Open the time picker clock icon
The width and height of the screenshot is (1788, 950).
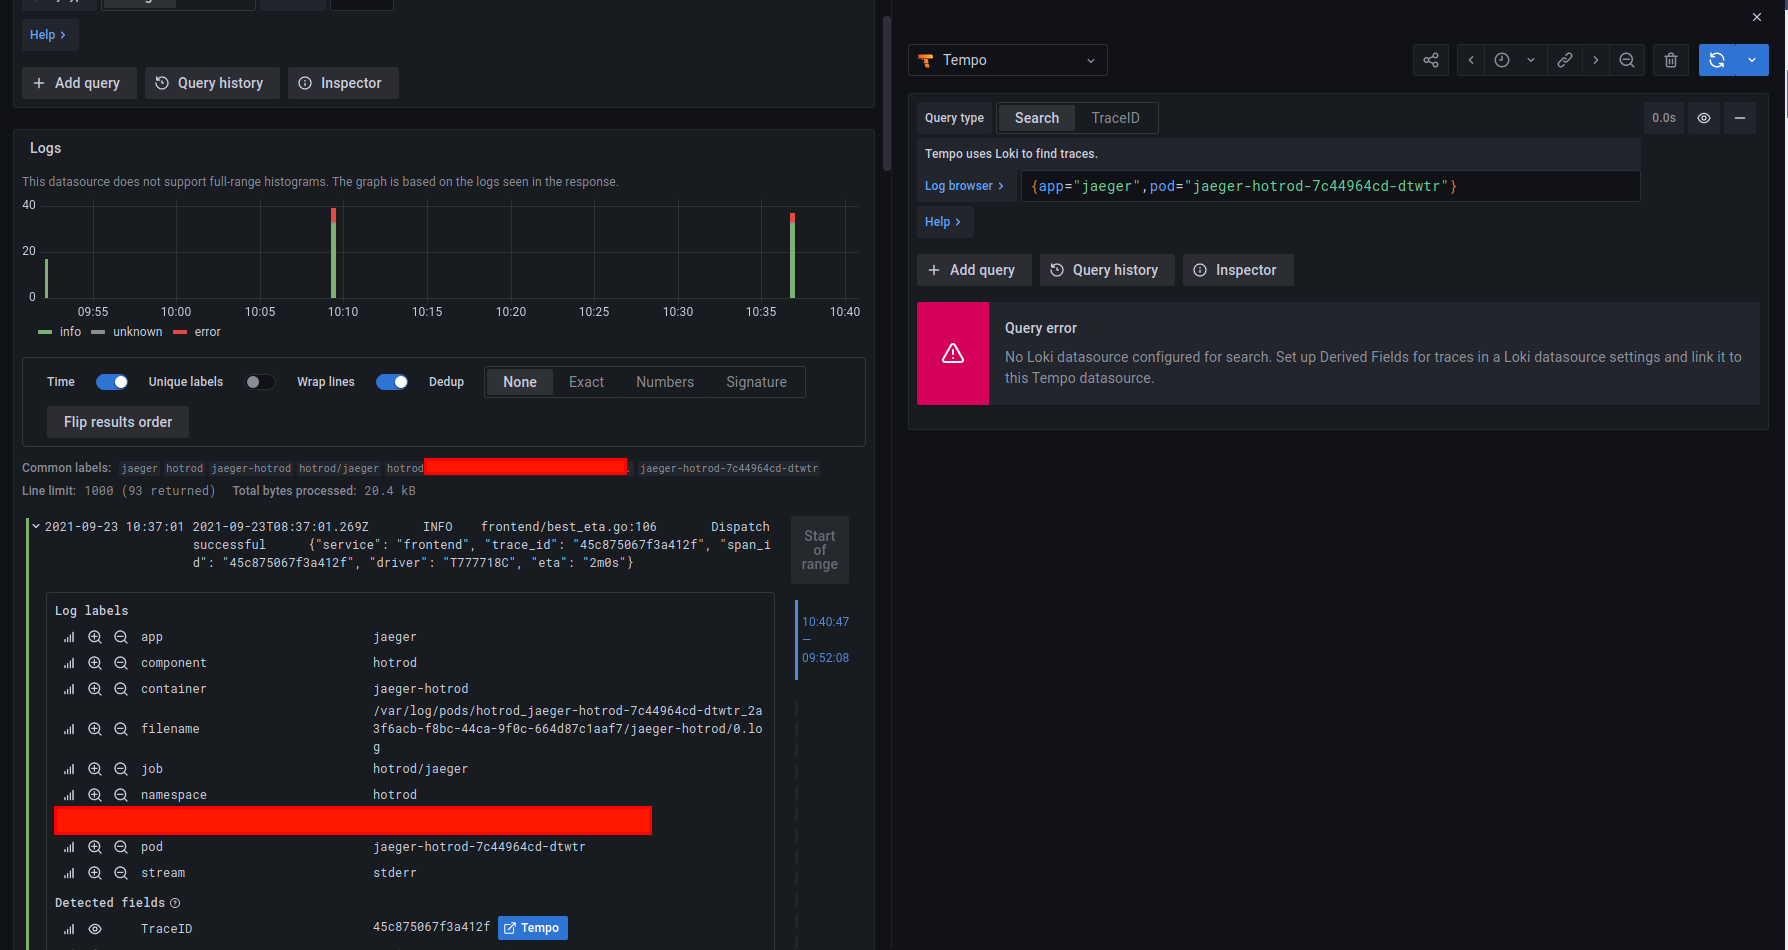point(1501,60)
